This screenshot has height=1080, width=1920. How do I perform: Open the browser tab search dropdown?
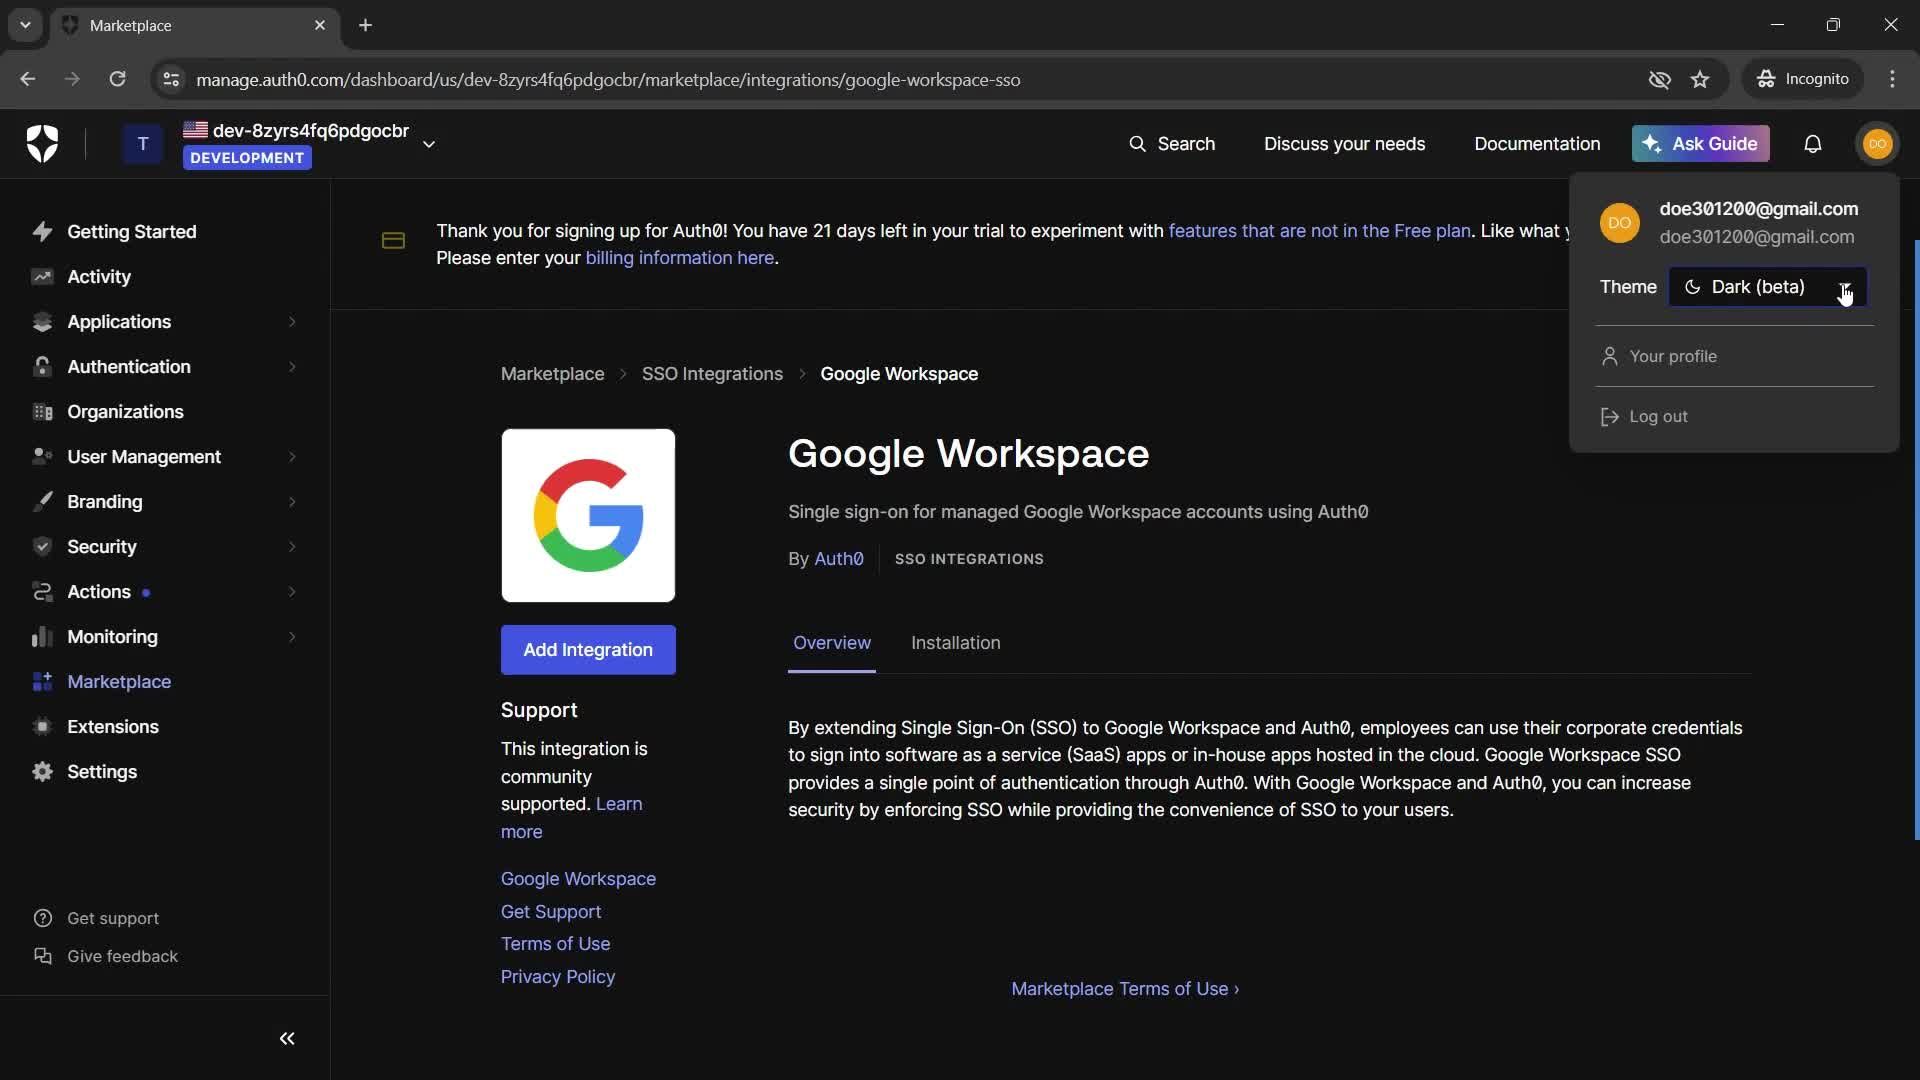tap(25, 25)
